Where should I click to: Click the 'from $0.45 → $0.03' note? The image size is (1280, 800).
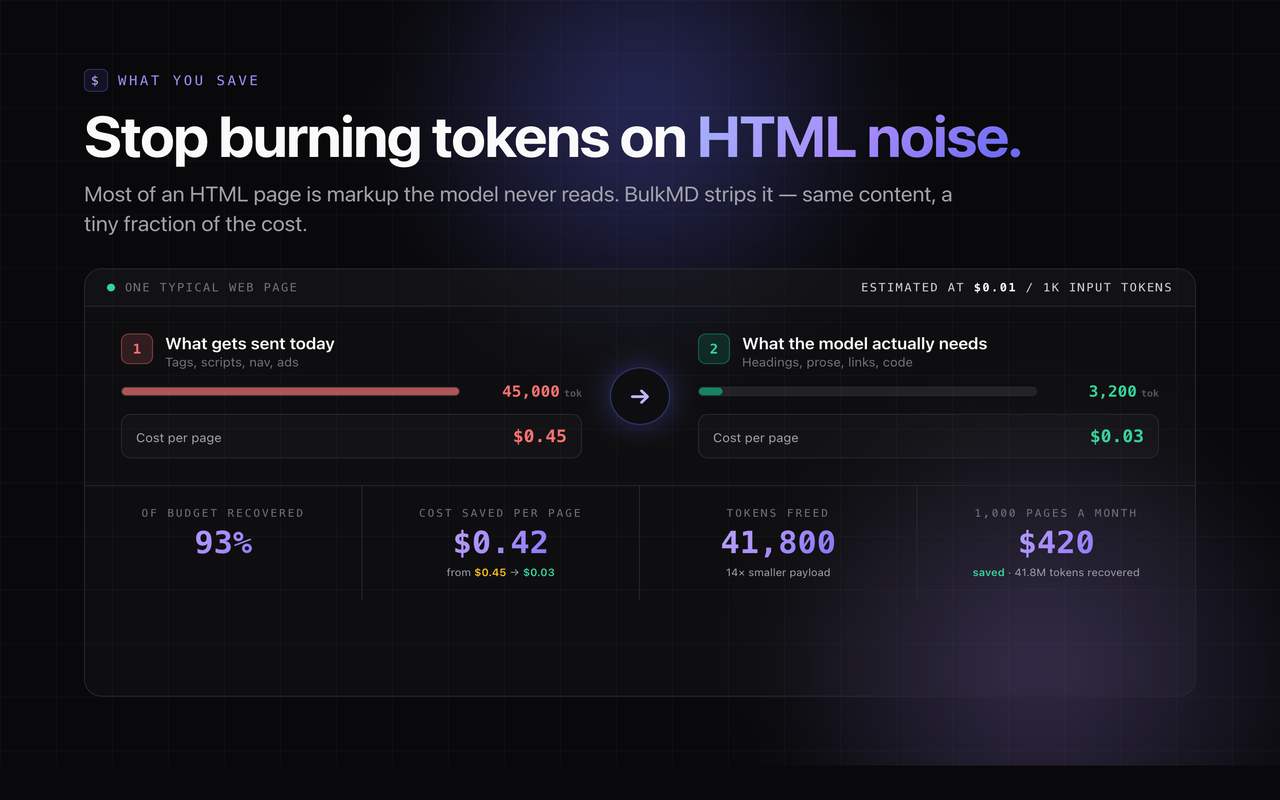coord(500,572)
